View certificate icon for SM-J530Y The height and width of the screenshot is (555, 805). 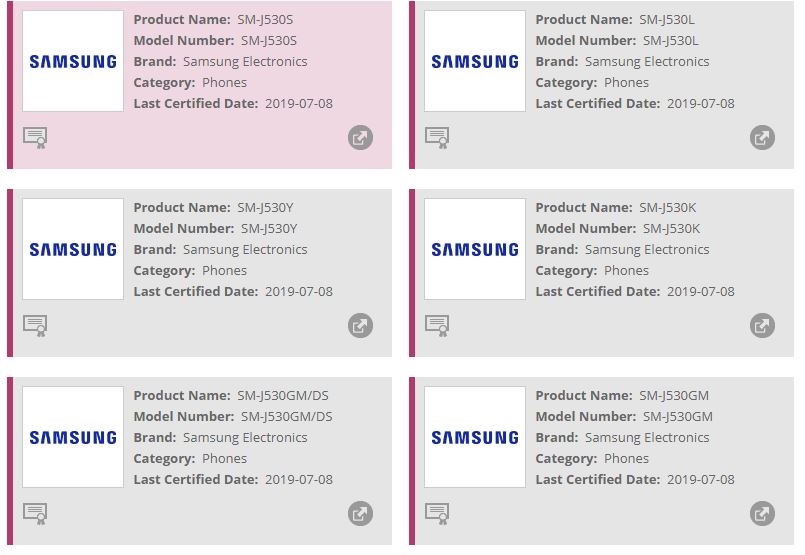[36, 326]
